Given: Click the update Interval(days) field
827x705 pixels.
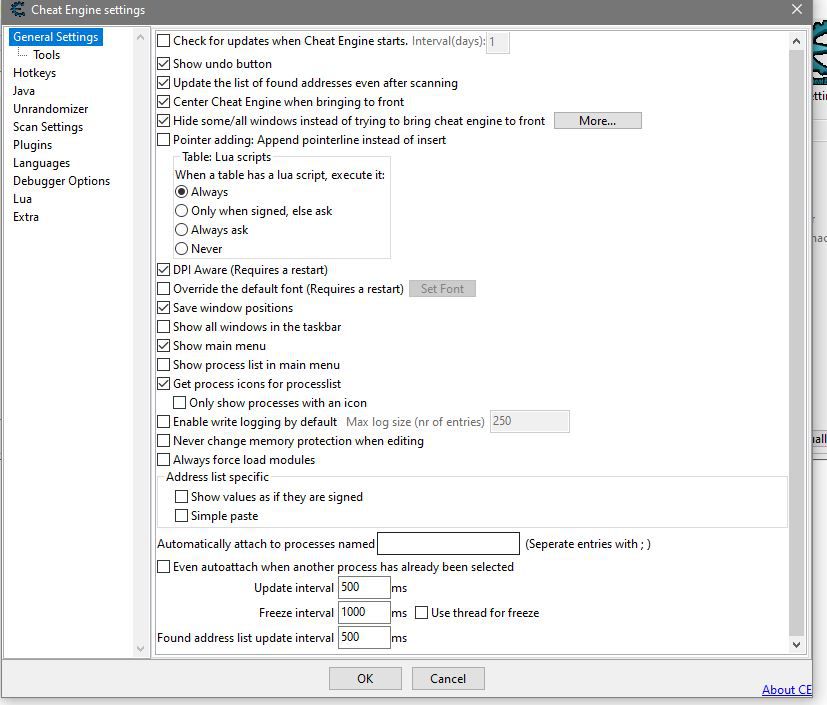Looking at the screenshot, I should pyautogui.click(x=497, y=42).
